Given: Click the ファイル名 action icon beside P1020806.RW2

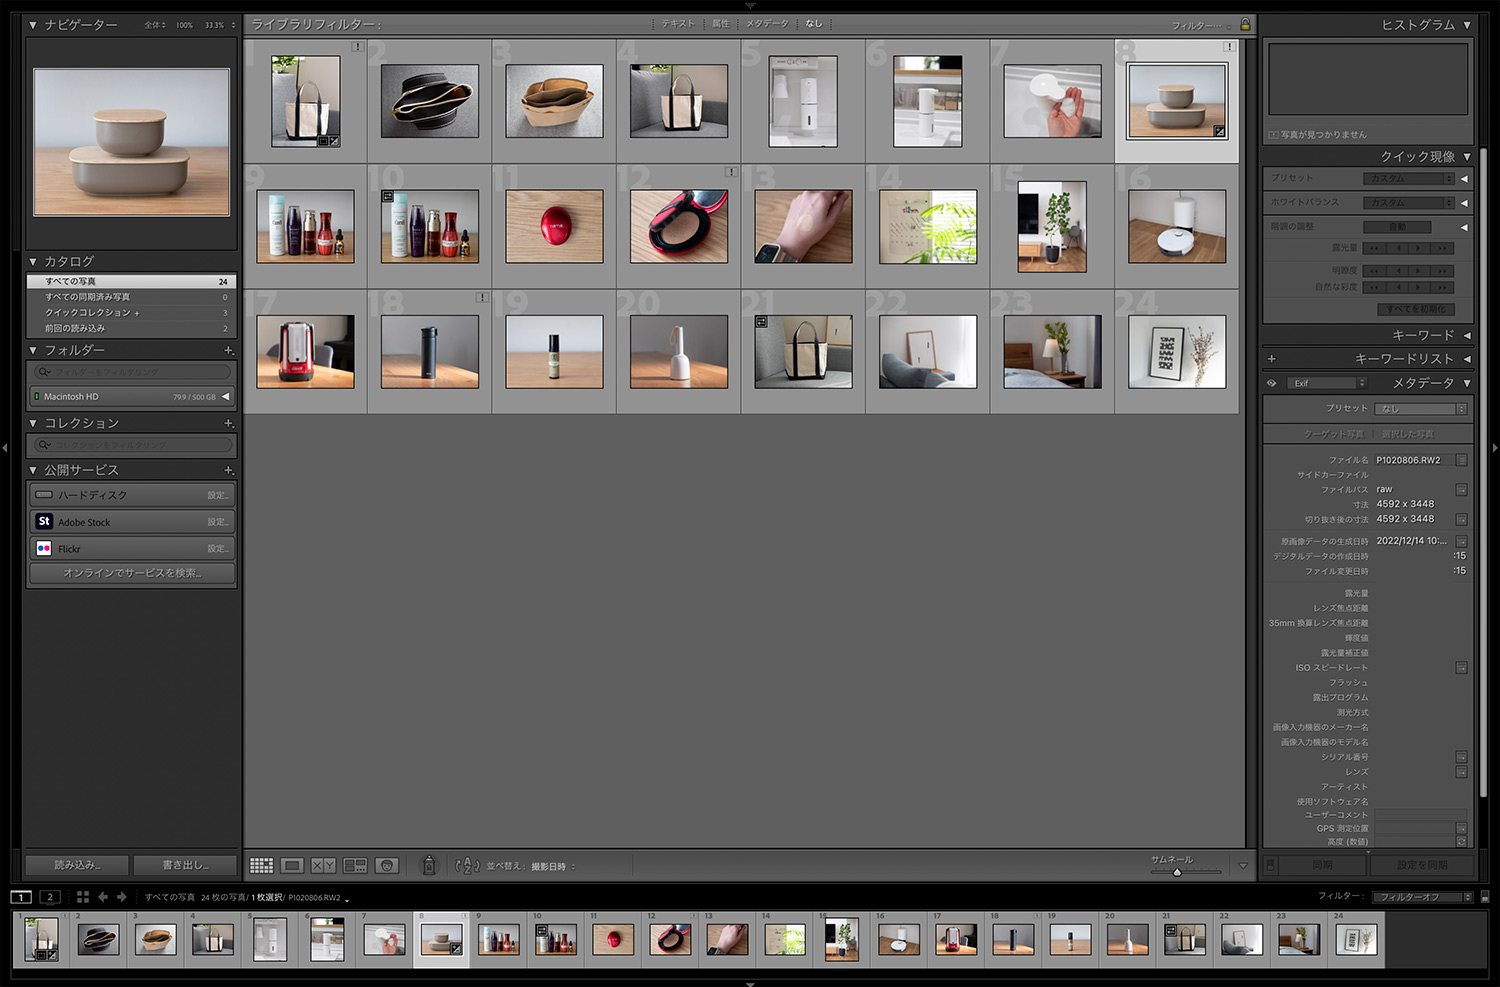Looking at the screenshot, I should [1461, 460].
